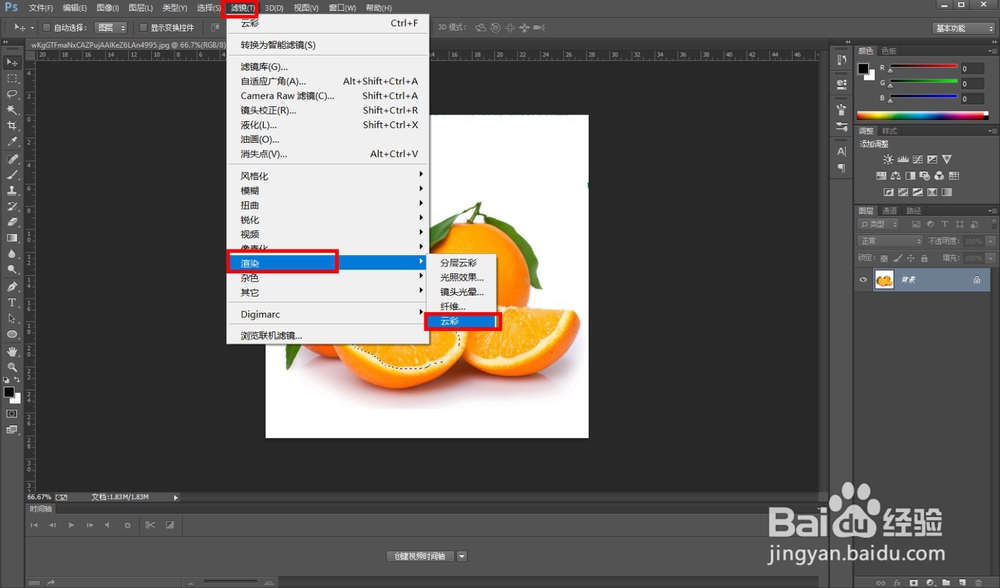This screenshot has height=588, width=1000.
Task: Open the 基本功能 workspace dropdown
Action: [x=964, y=28]
